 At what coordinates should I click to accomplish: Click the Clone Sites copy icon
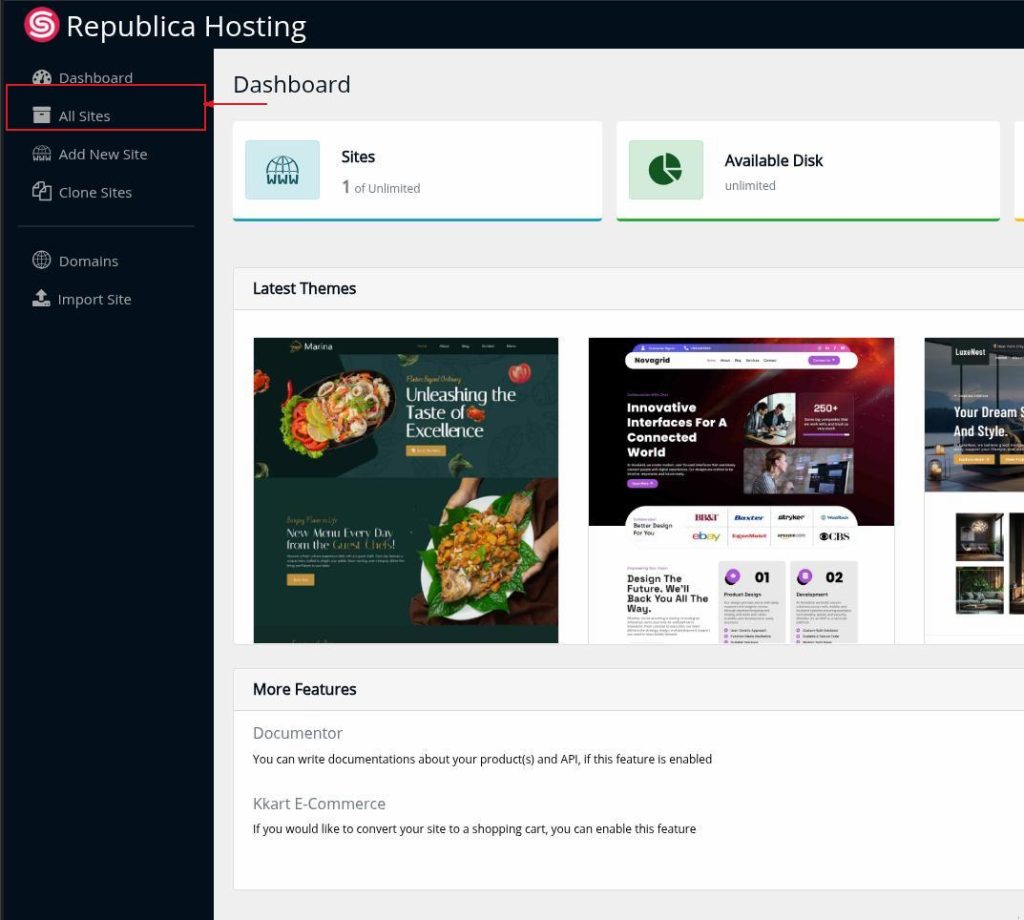pyautogui.click(x=41, y=192)
